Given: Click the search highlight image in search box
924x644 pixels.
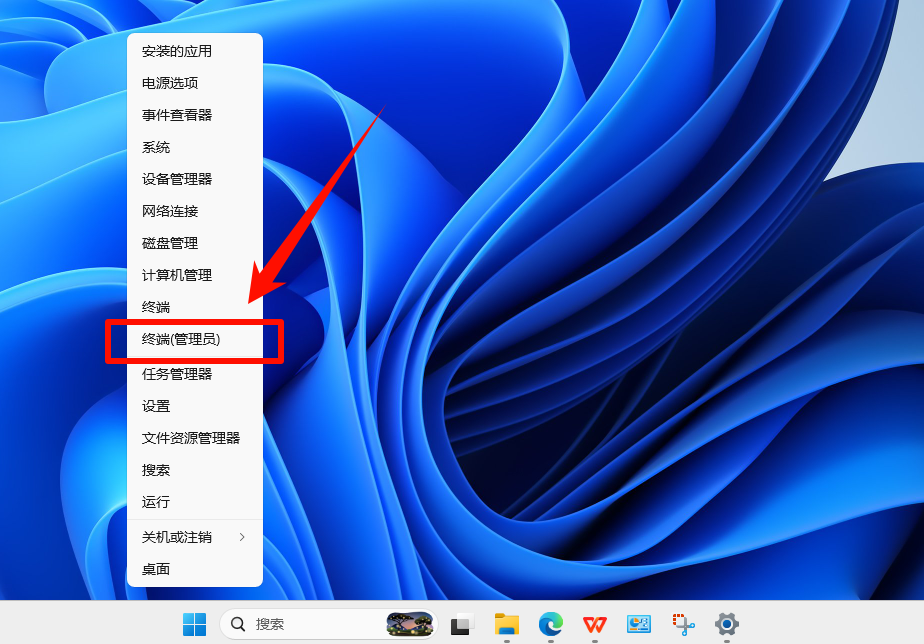Looking at the screenshot, I should coord(410,624).
